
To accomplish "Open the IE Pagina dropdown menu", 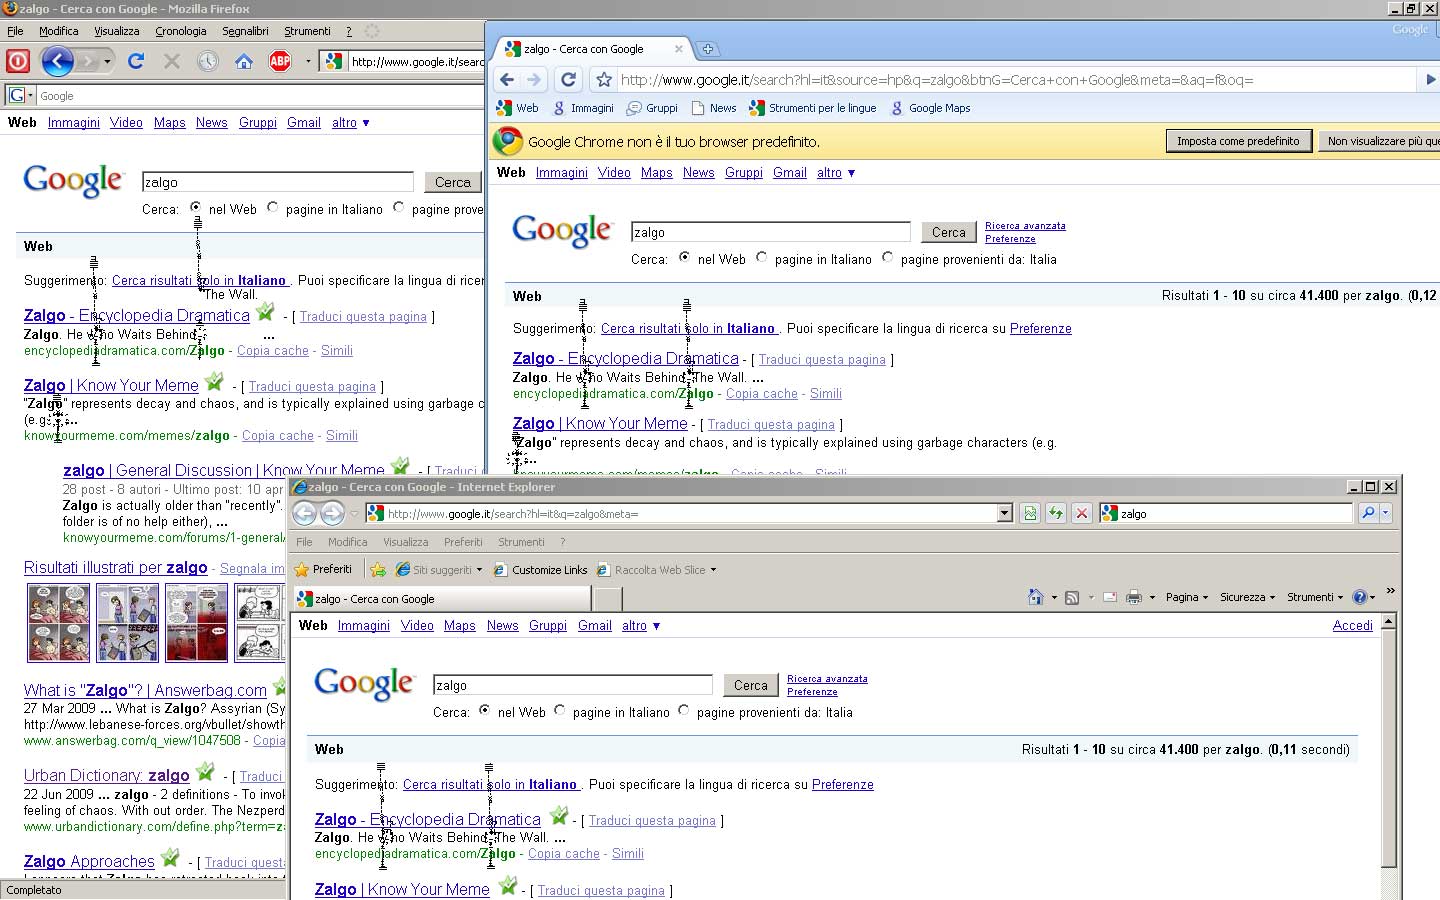I will tap(1187, 597).
